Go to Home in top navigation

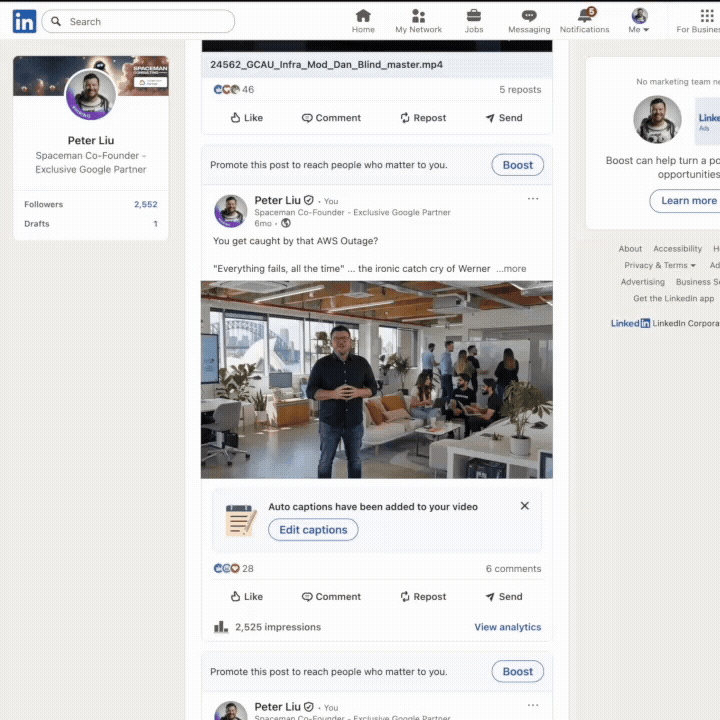[363, 22]
